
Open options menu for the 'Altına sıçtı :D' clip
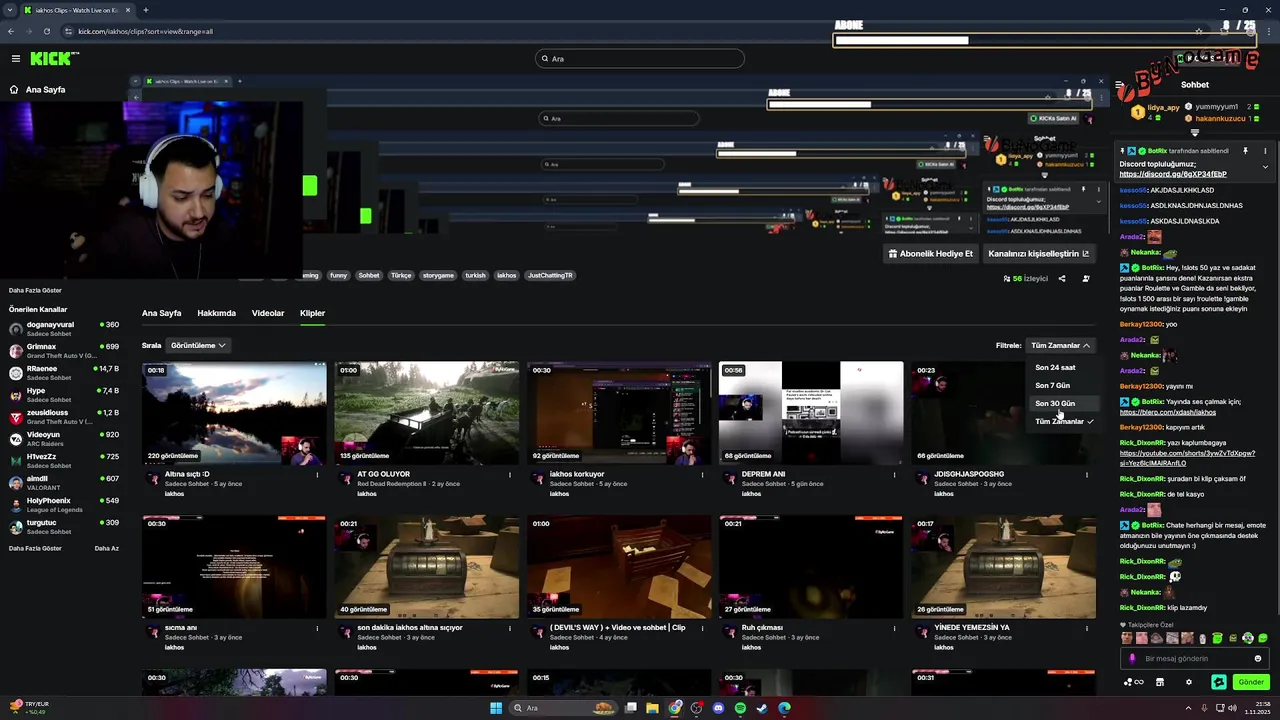point(318,475)
